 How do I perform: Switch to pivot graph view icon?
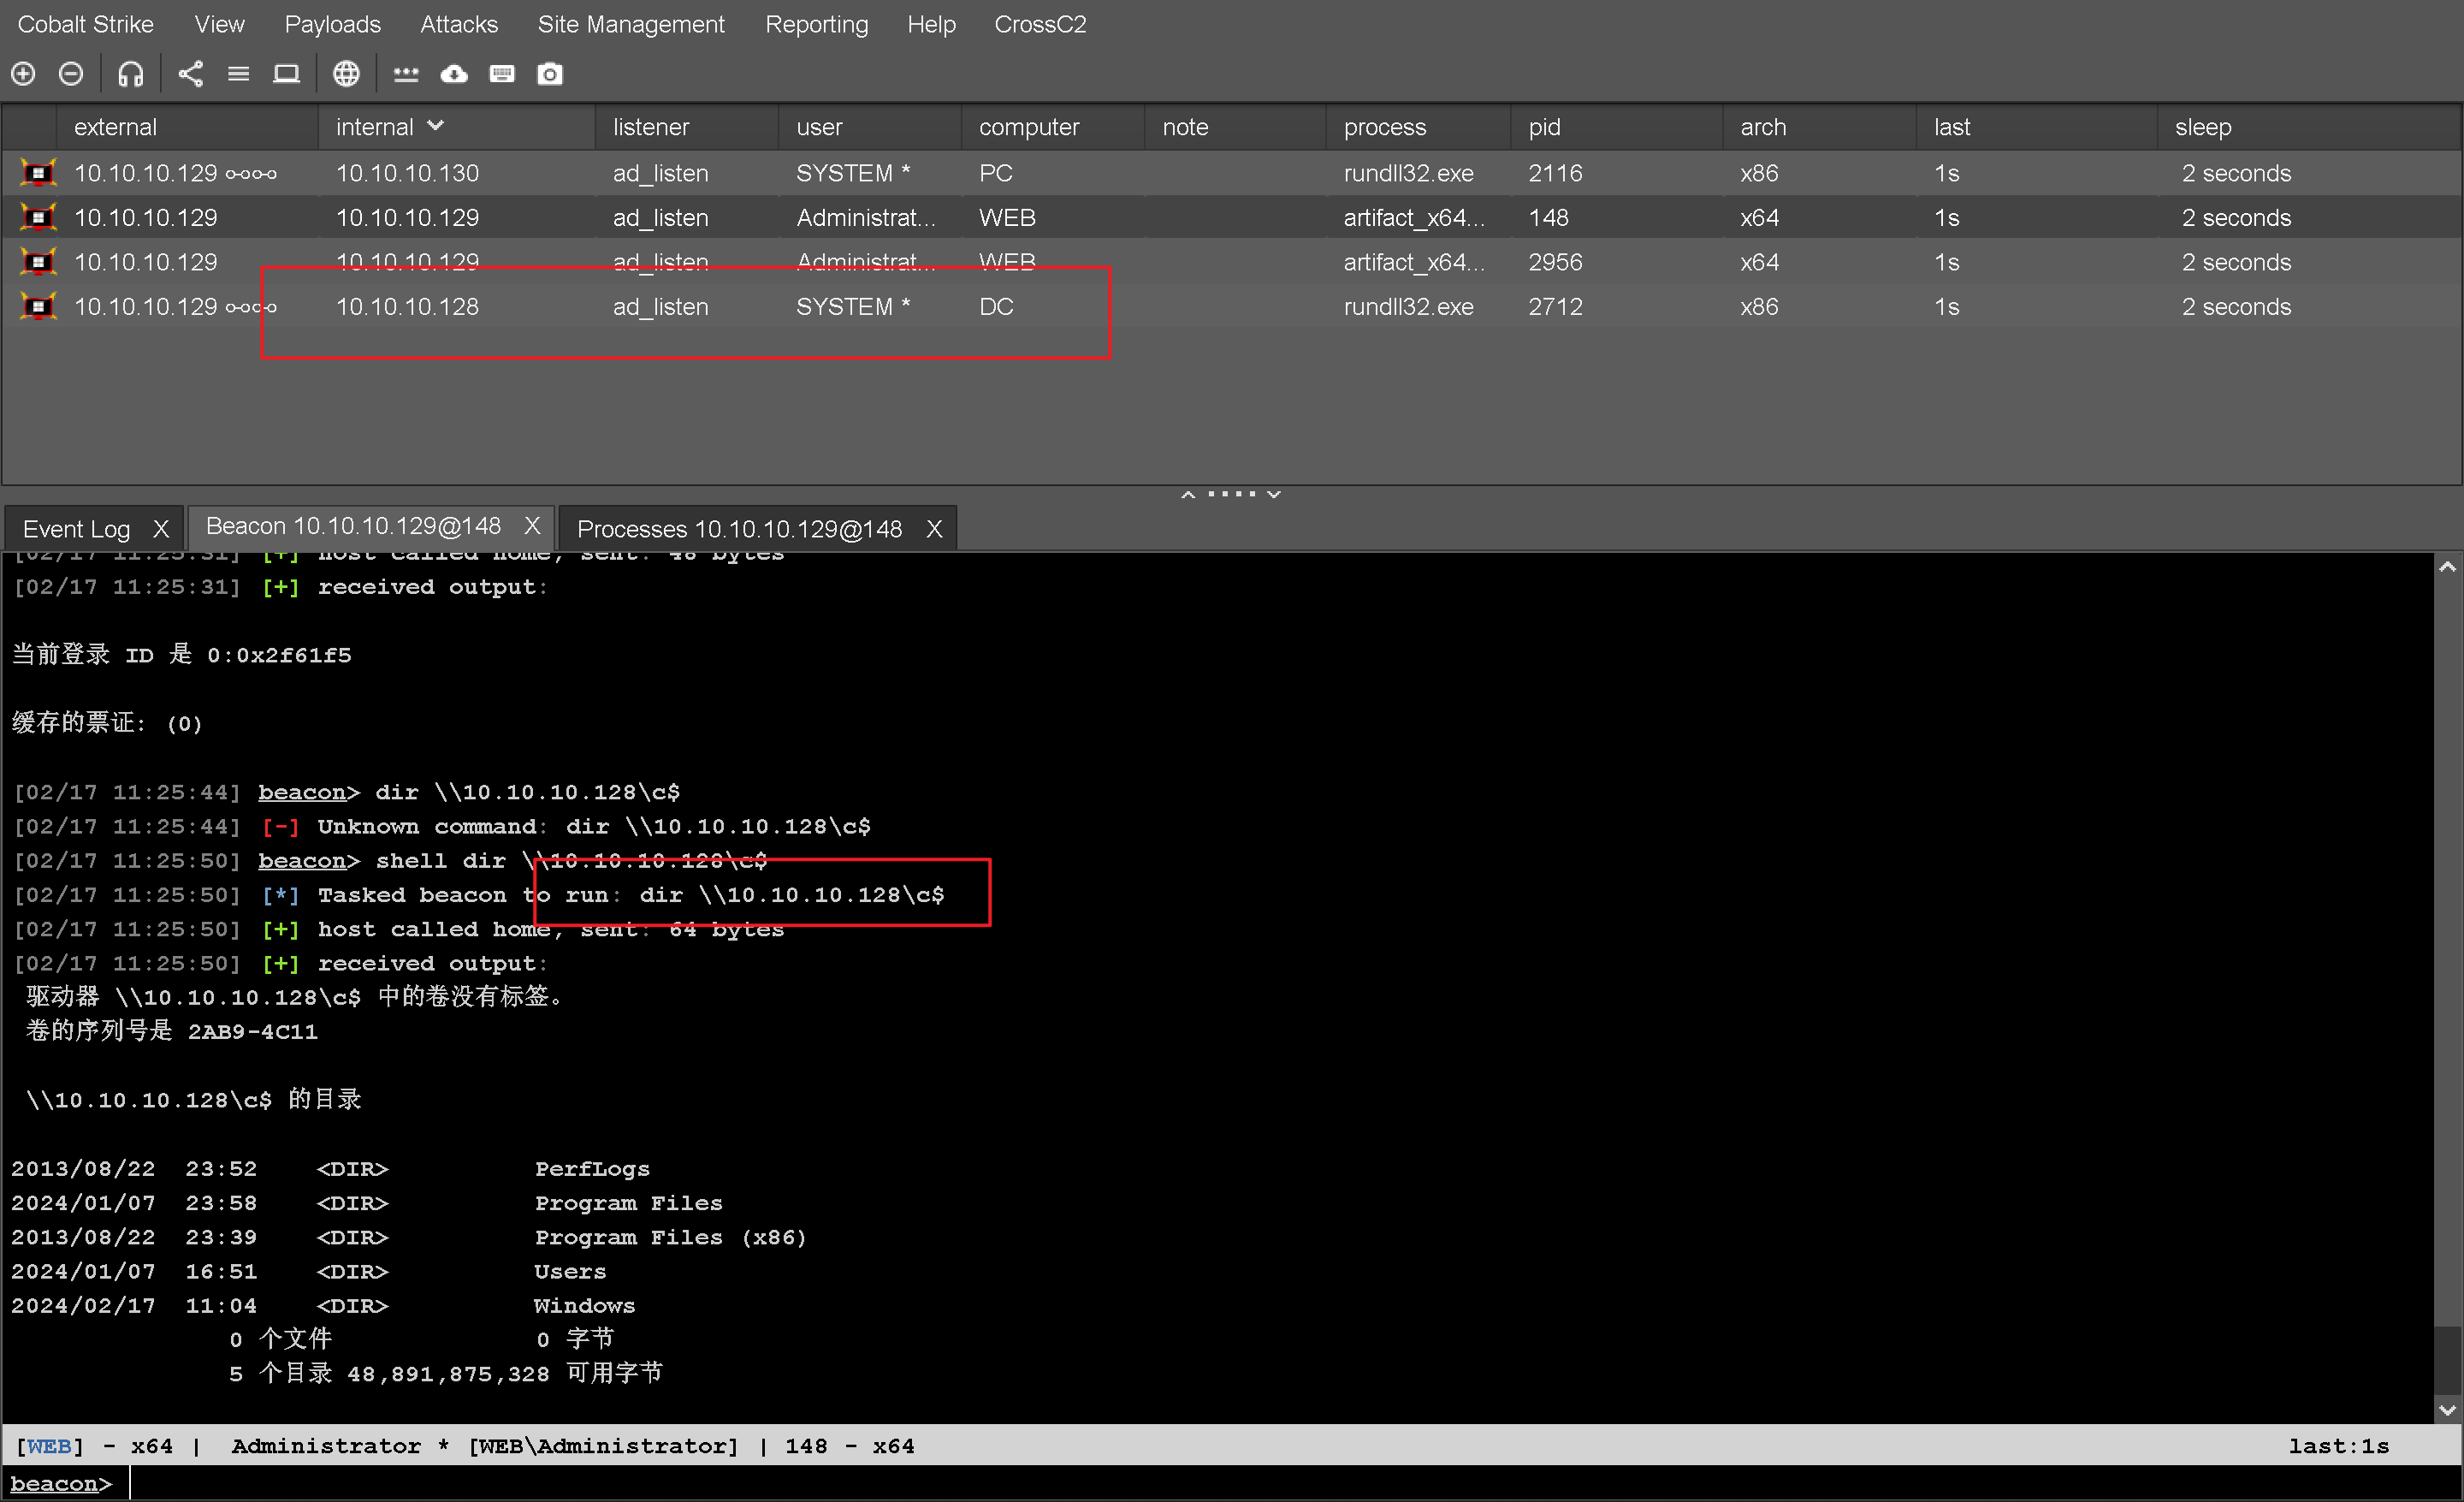(190, 74)
